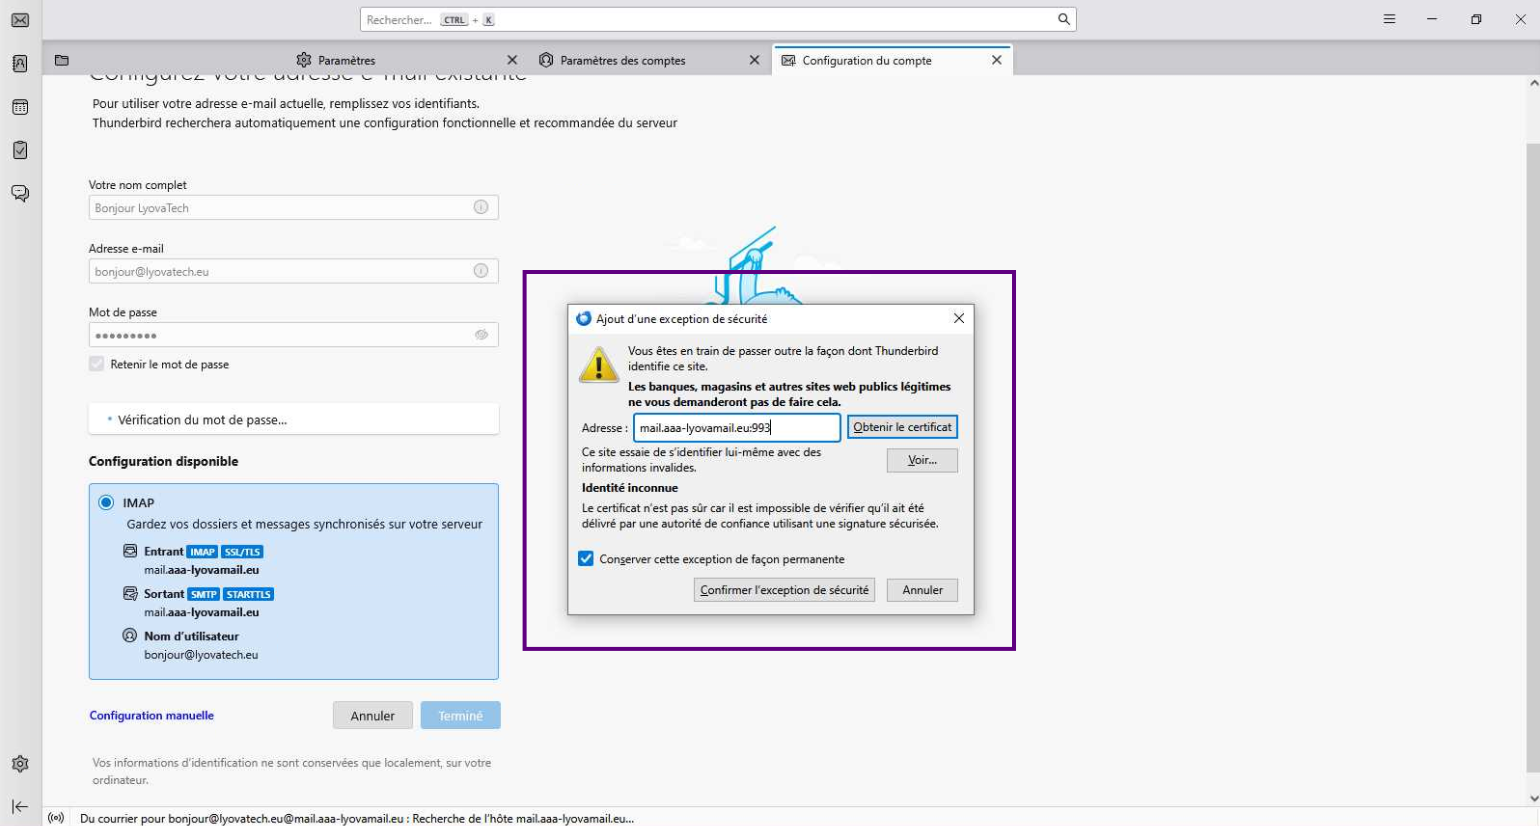Click the Terminé button

tap(460, 716)
